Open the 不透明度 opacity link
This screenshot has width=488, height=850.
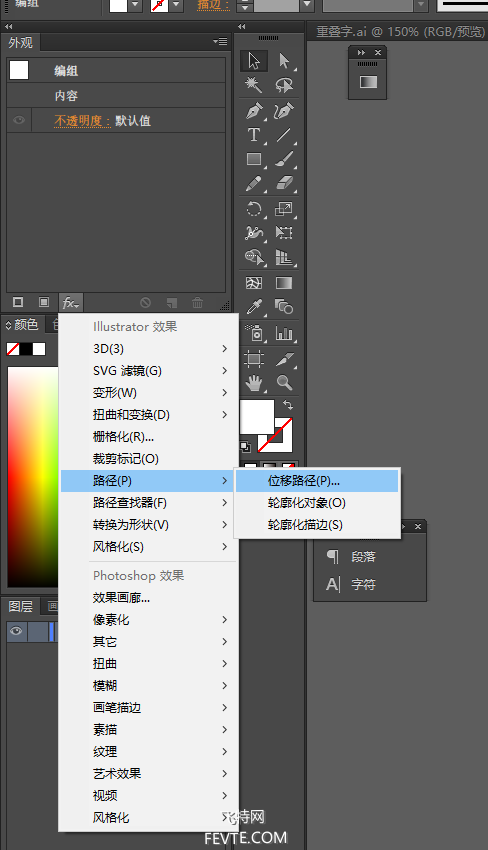(79, 120)
